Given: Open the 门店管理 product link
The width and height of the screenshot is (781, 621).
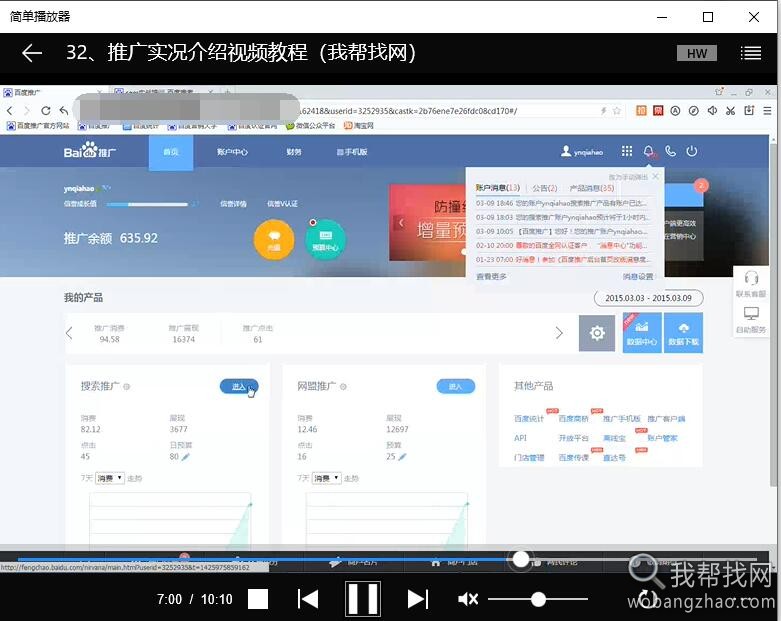Looking at the screenshot, I should click(x=529, y=458).
